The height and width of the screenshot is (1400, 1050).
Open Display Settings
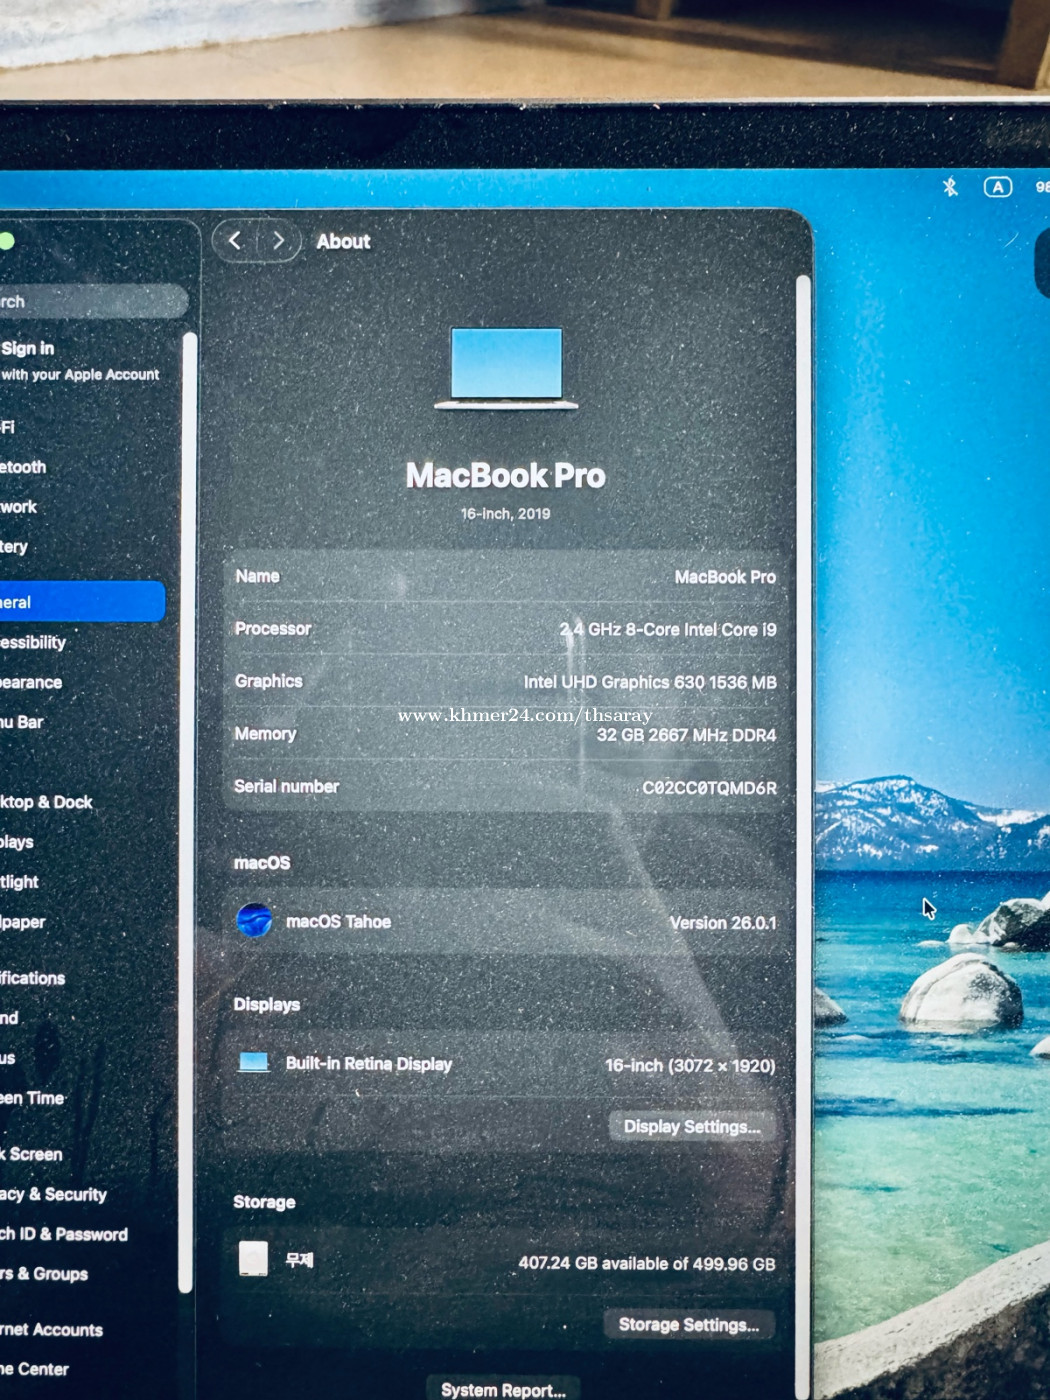(692, 1126)
